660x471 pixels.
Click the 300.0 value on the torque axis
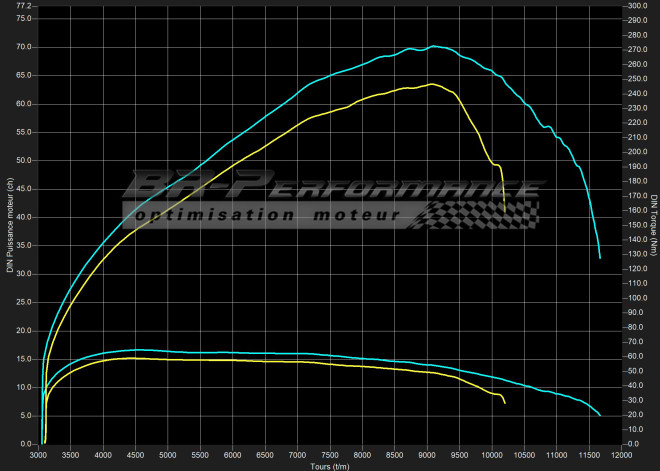tap(636, 6)
